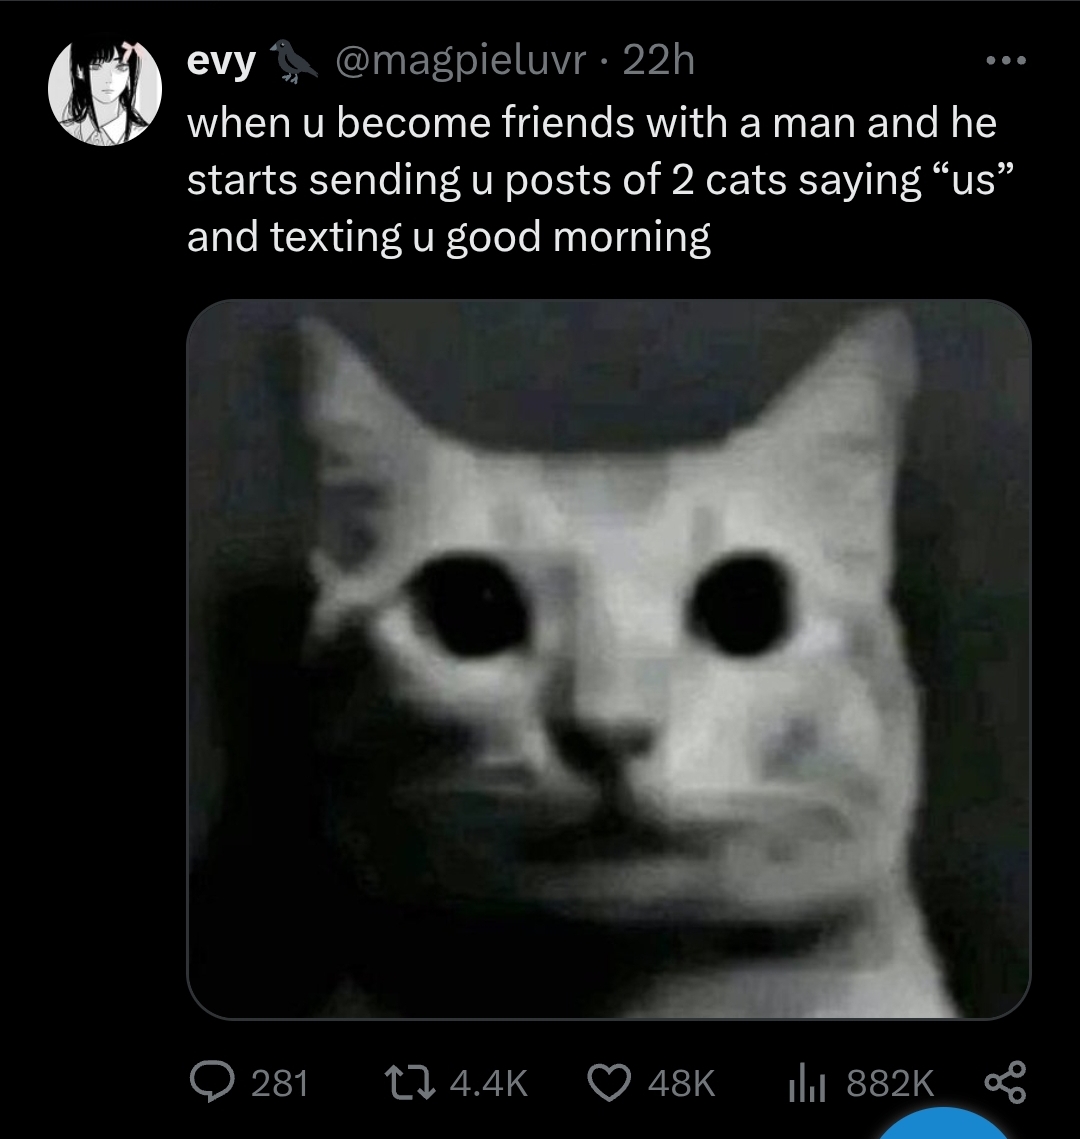Open the @magpieluvr handle link

pos(460,60)
